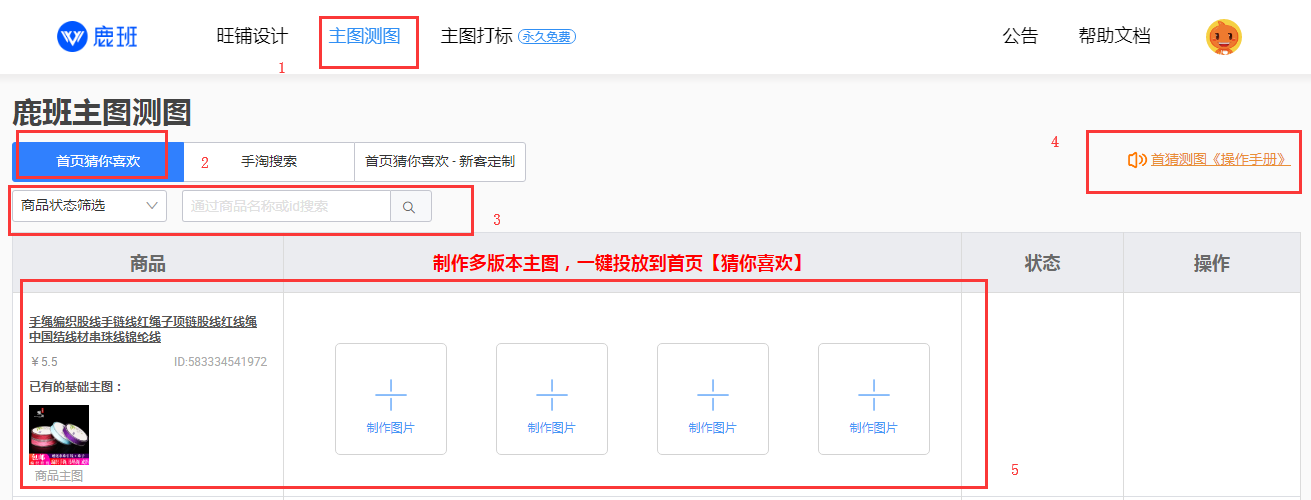Open 旺铺设计 in top navigation
Screen dimensions: 1311x500
252,37
